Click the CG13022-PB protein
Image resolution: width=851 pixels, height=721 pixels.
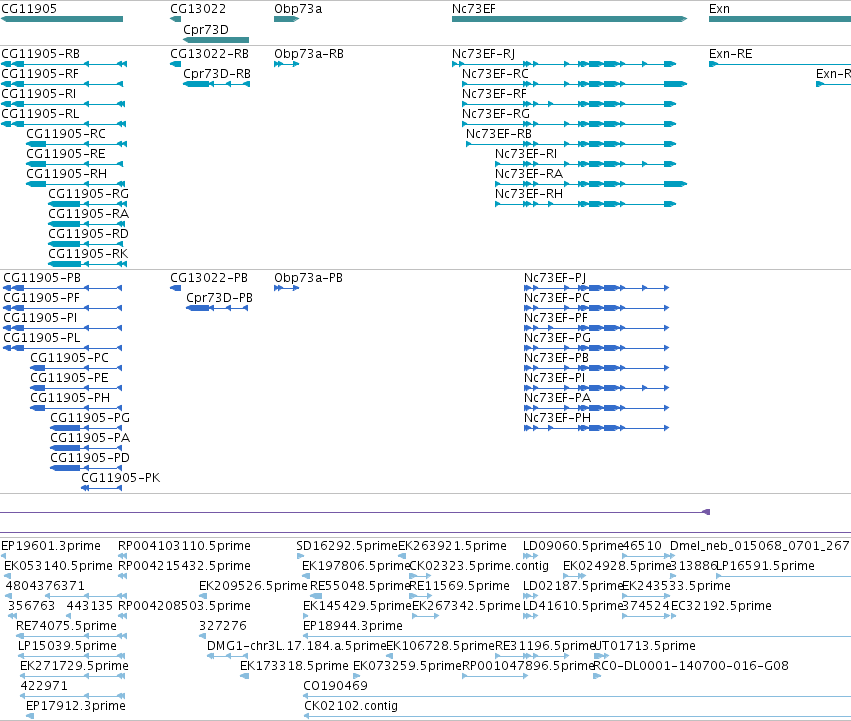point(175,288)
